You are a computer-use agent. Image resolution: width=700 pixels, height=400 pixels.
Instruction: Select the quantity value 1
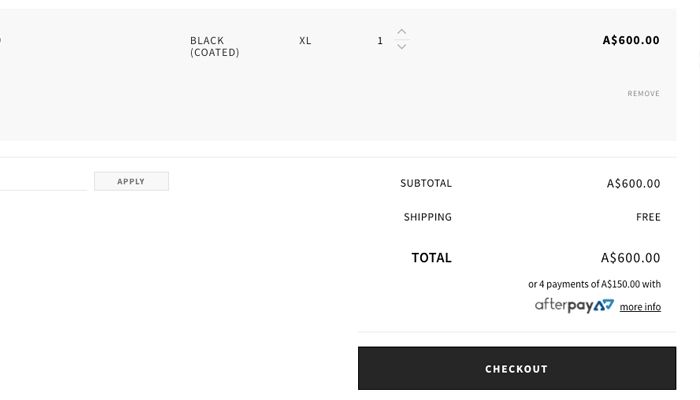(x=380, y=41)
